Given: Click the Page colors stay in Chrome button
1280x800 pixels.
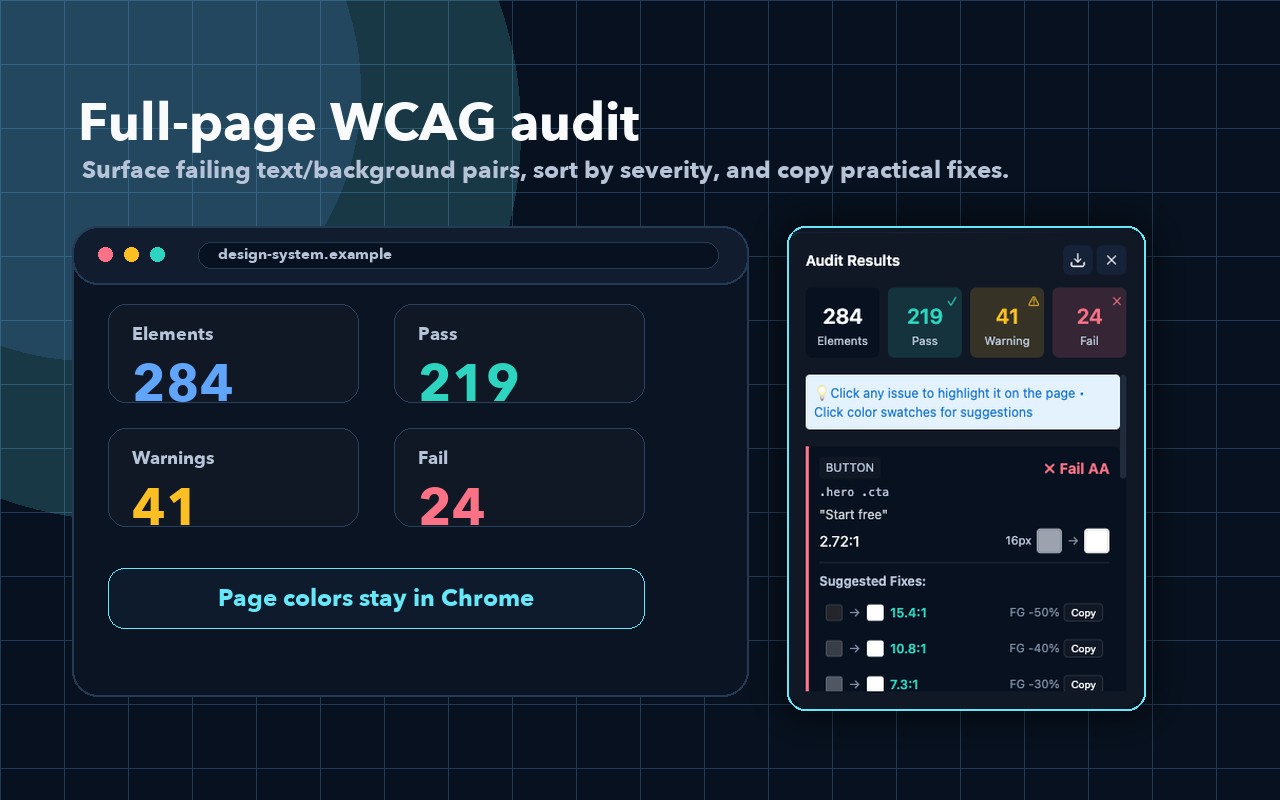Looking at the screenshot, I should [376, 598].
